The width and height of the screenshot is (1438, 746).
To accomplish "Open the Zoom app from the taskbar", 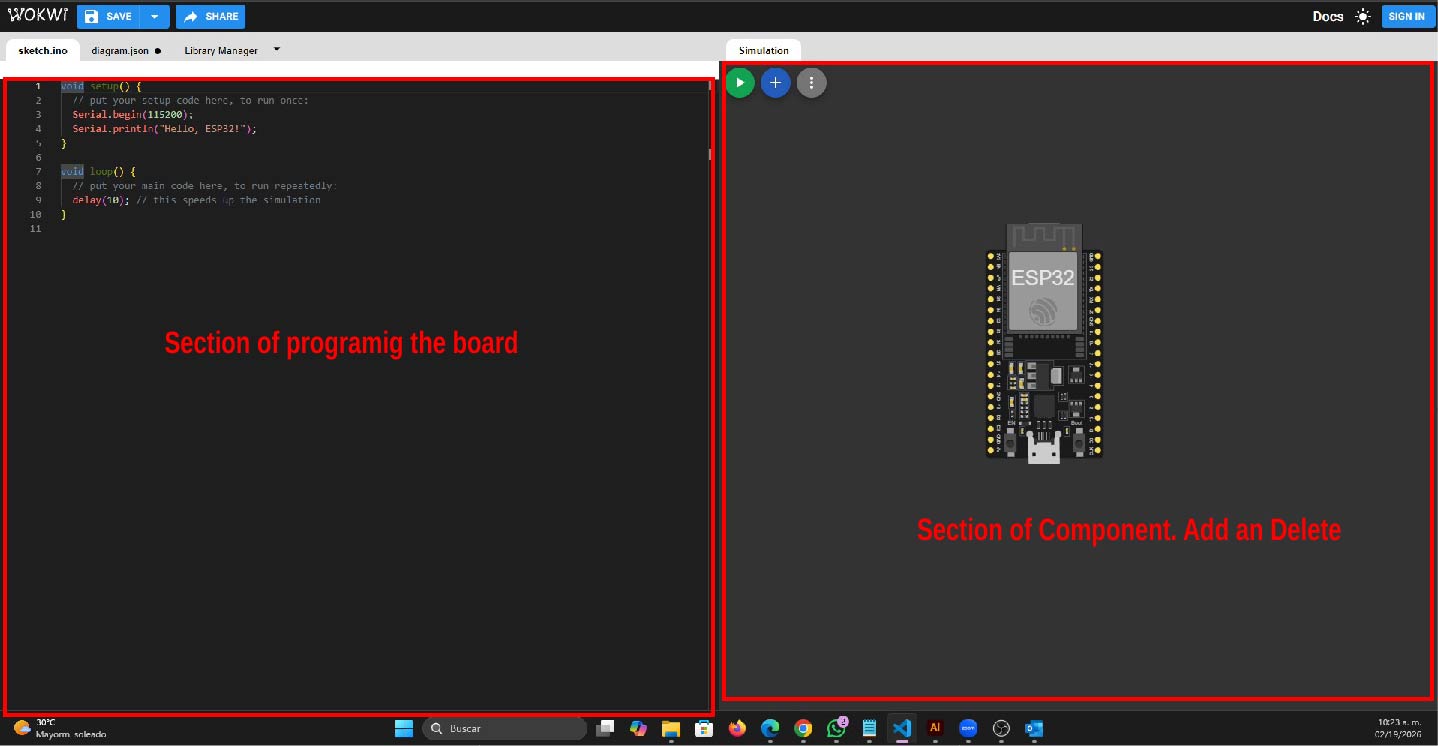I will 968,728.
